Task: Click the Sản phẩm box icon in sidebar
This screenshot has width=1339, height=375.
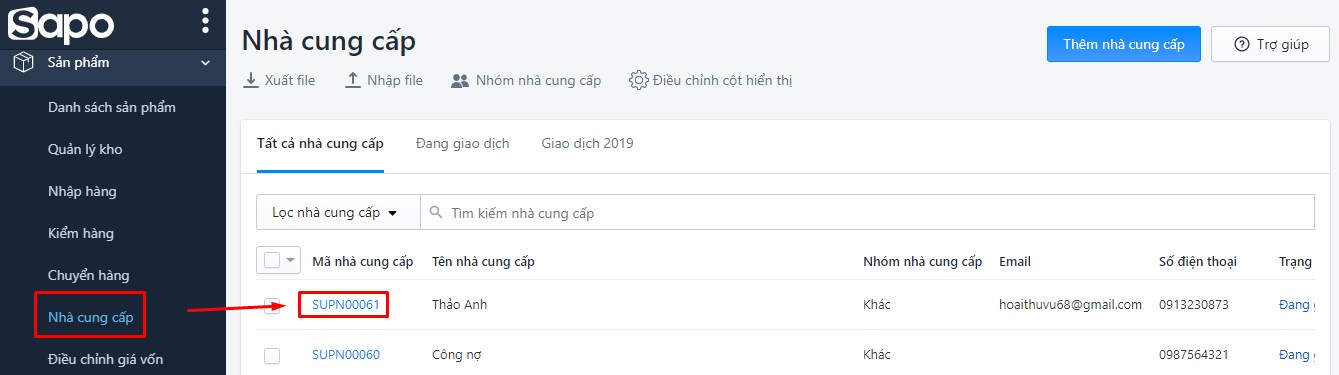Action: tap(24, 63)
